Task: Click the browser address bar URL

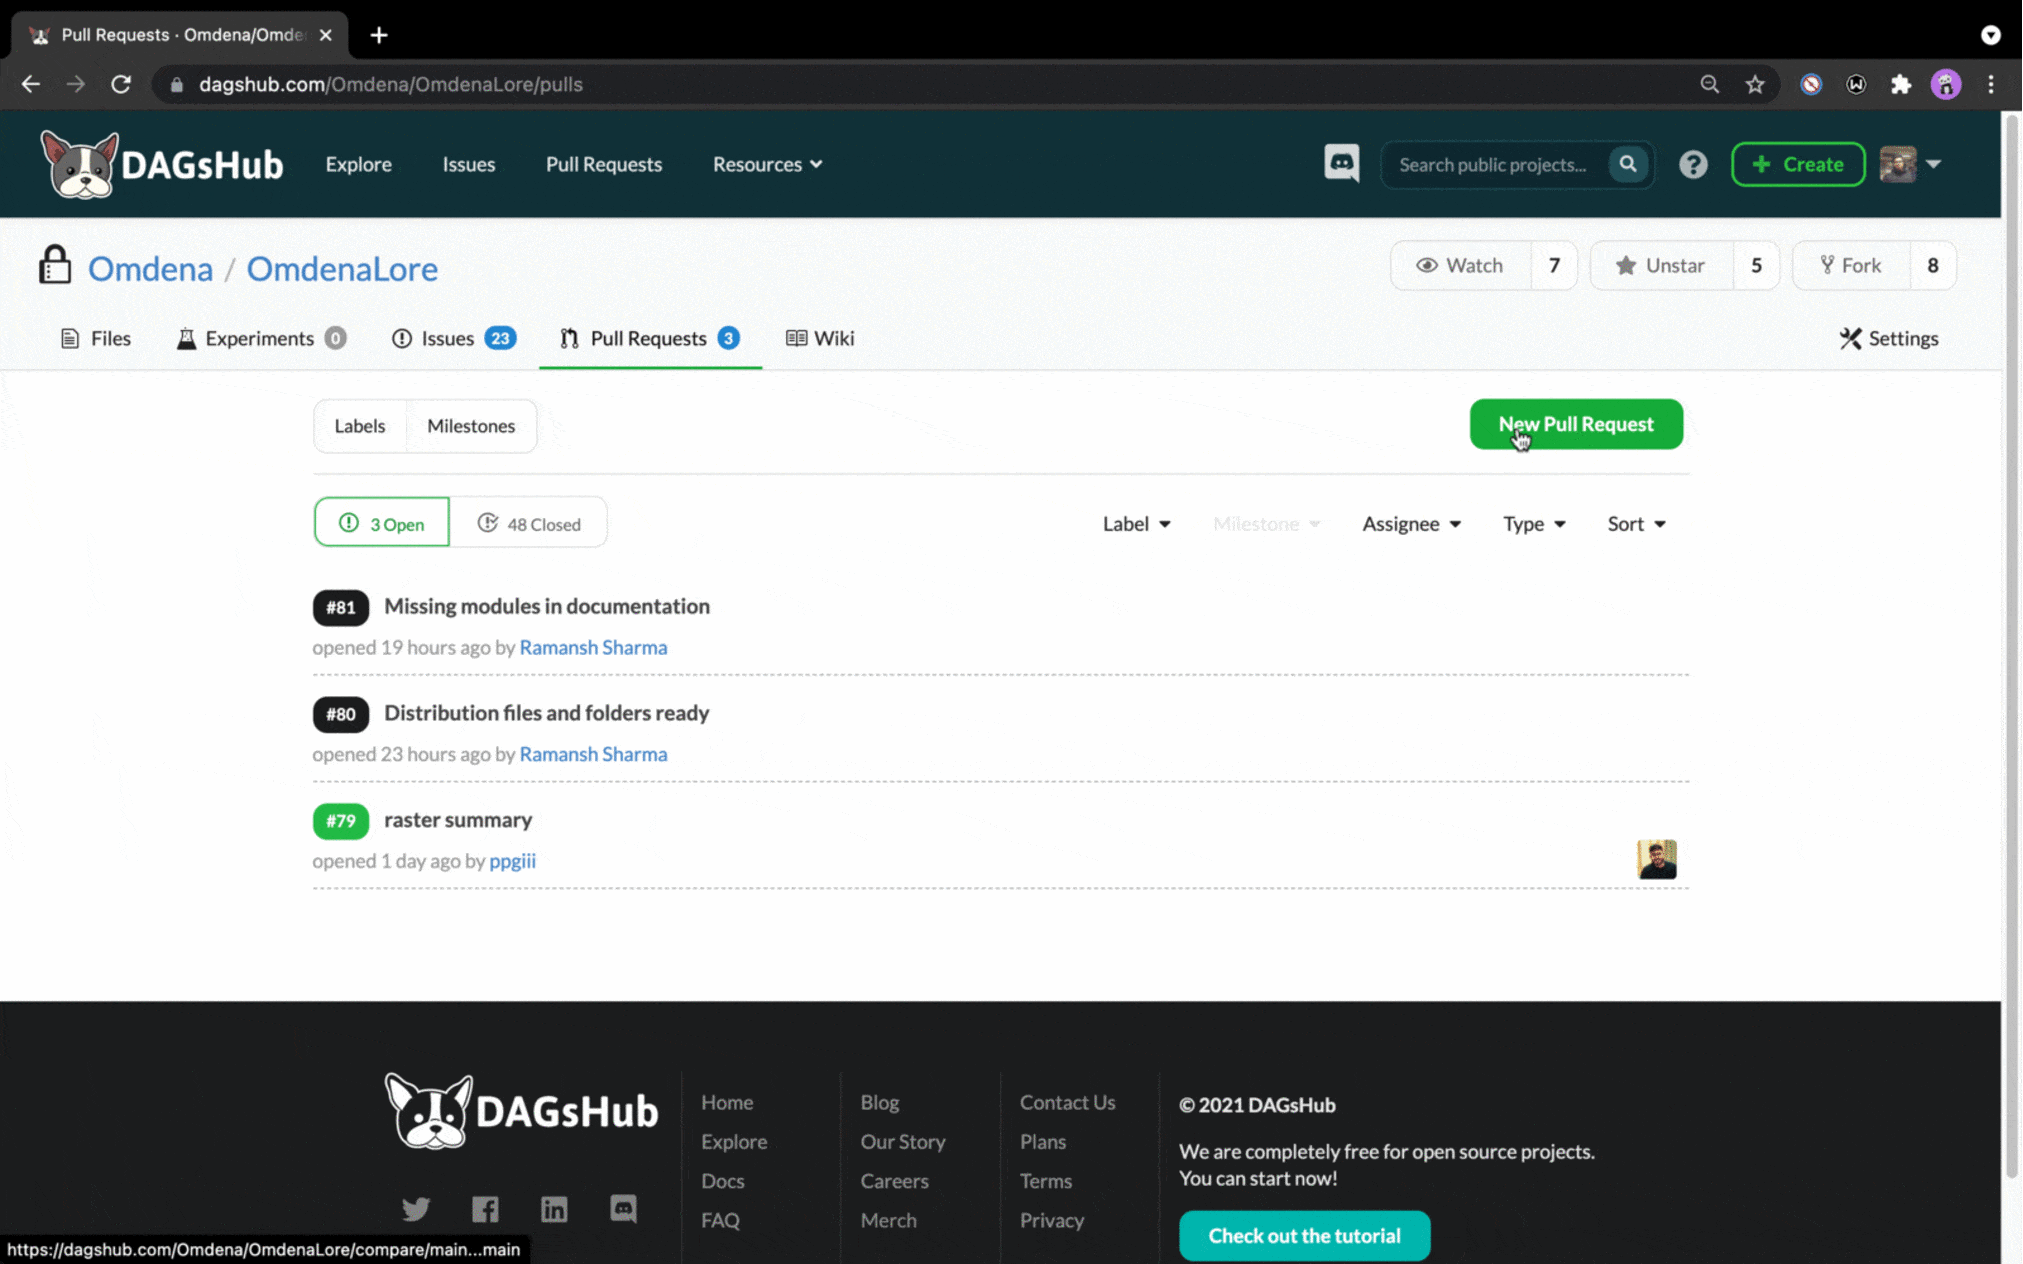Action: pyautogui.click(x=390, y=84)
